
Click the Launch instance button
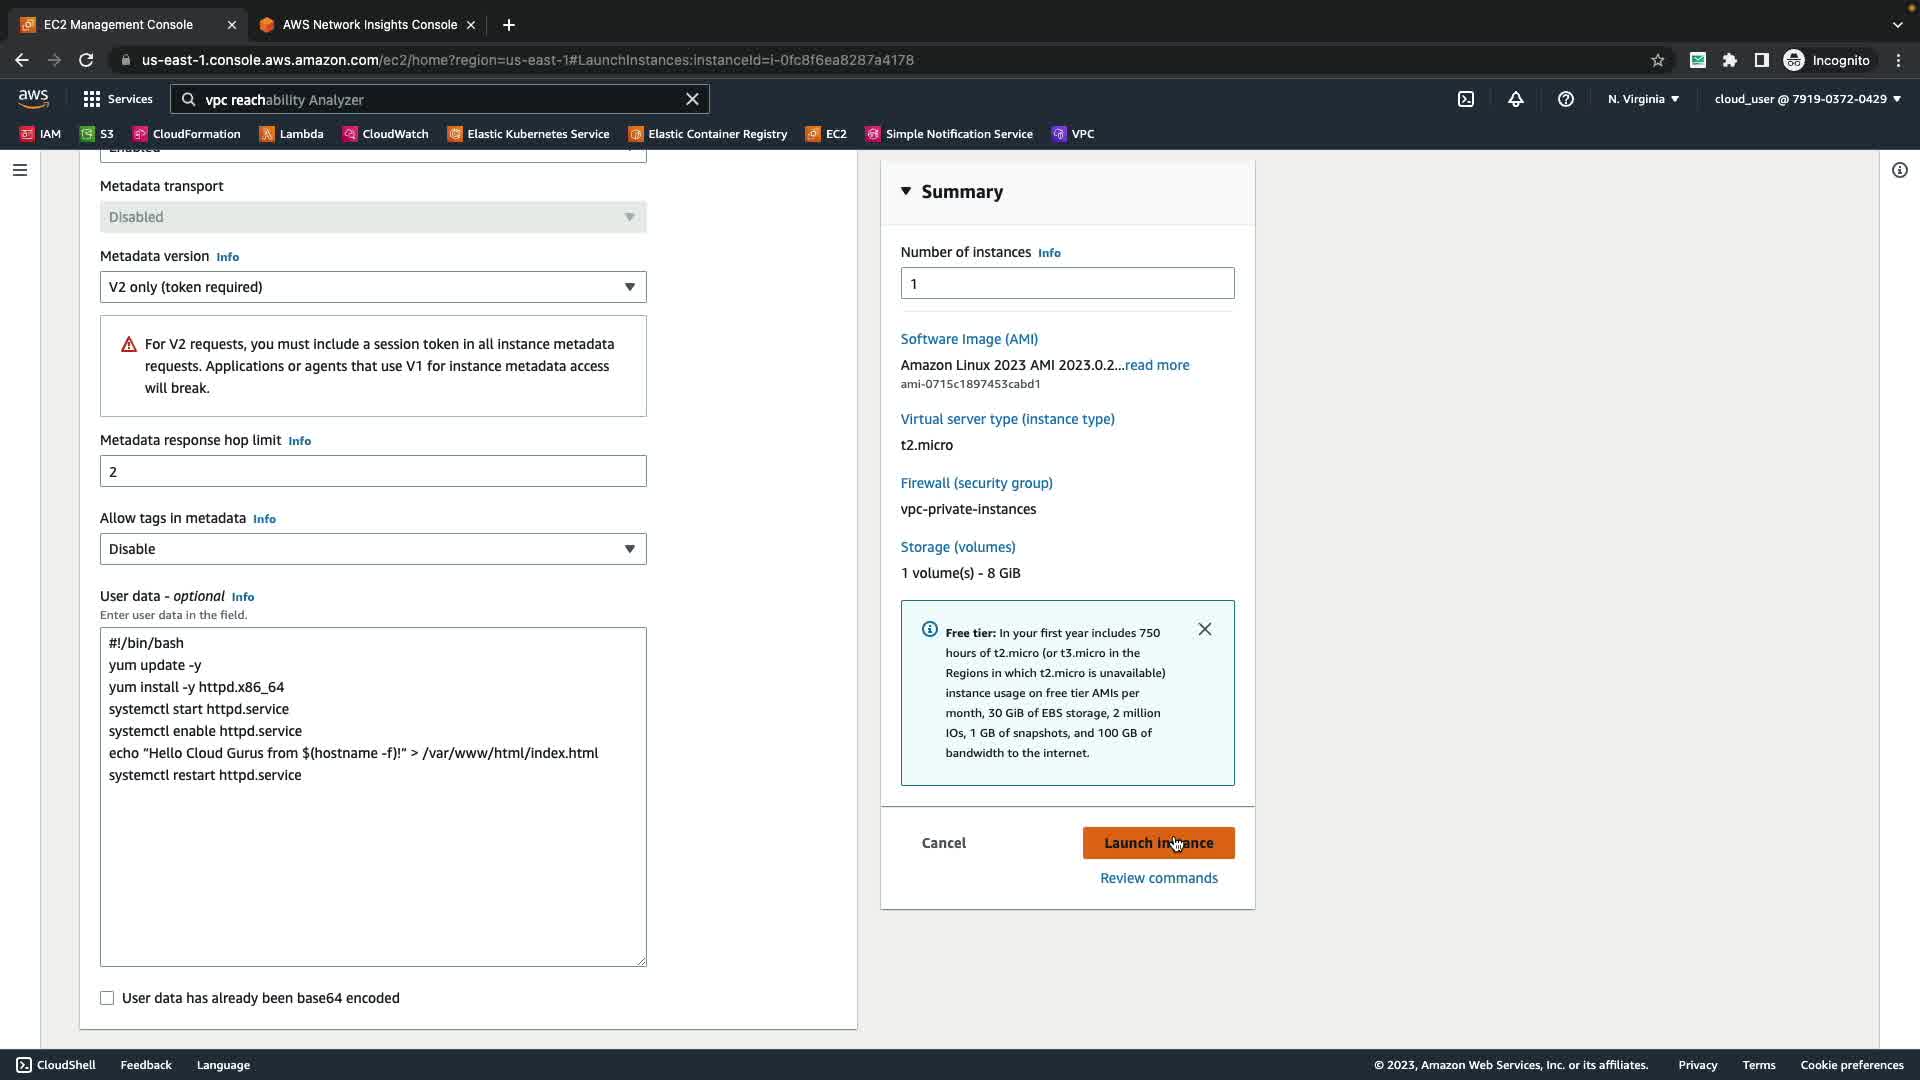pos(1158,843)
